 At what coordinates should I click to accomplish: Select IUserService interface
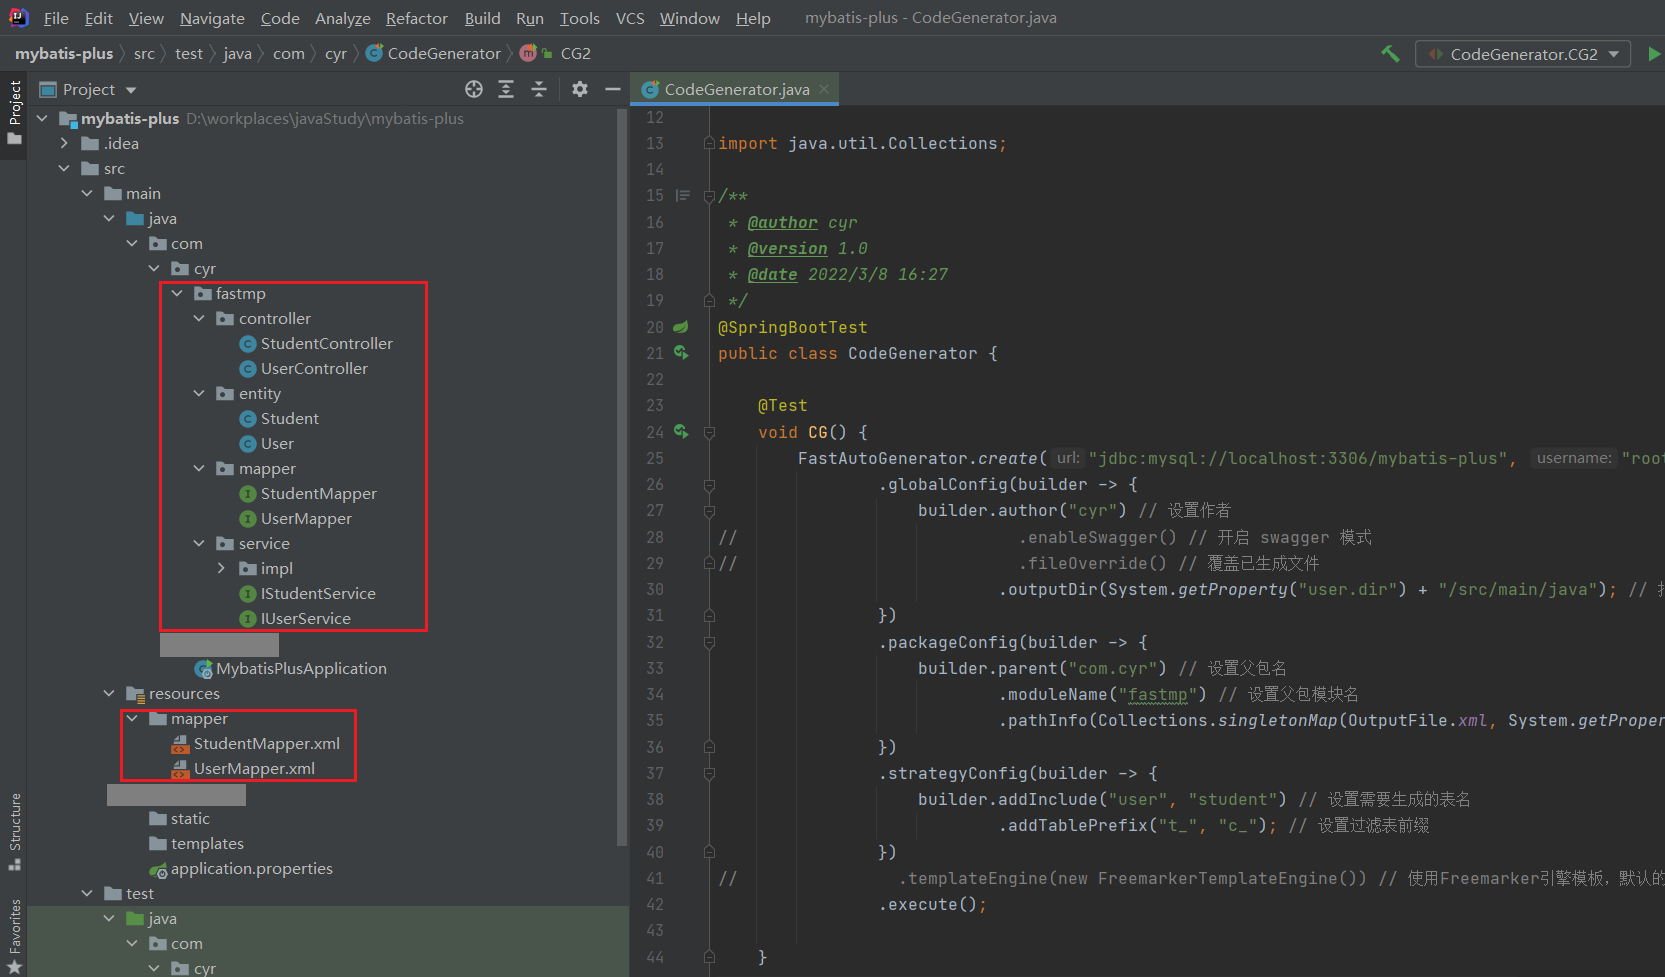click(305, 618)
